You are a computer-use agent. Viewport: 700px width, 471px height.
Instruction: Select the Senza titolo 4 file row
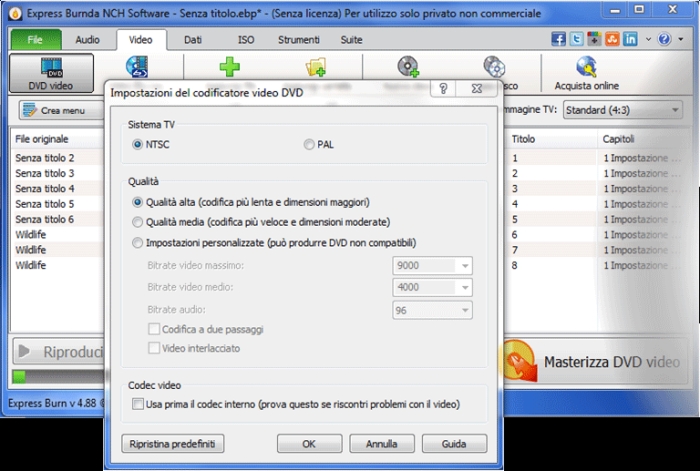(x=58, y=189)
